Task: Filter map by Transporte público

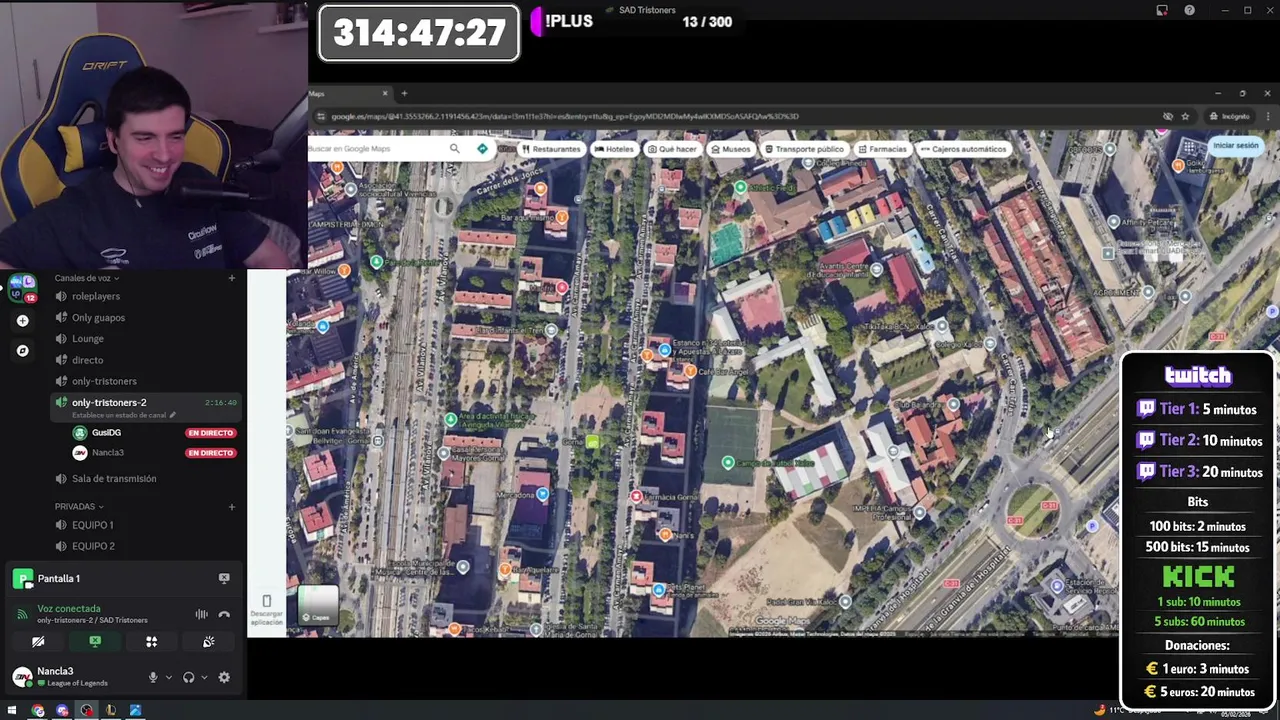Action: [804, 149]
